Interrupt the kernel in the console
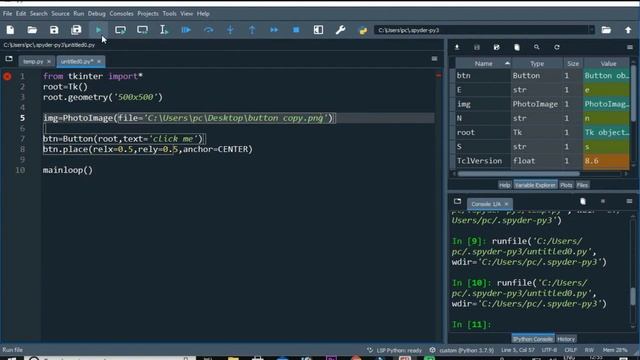This screenshot has height=360, width=640. click(603, 201)
